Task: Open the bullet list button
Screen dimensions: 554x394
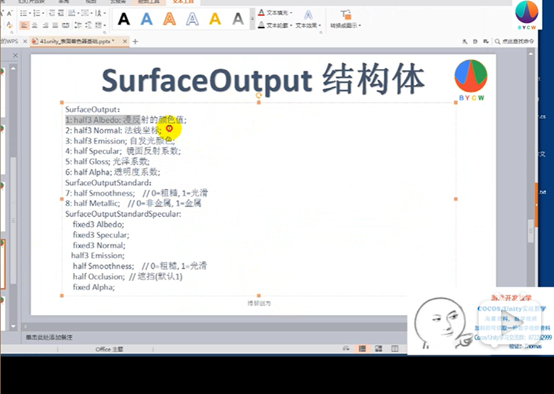Action: pyautogui.click(x=24, y=13)
